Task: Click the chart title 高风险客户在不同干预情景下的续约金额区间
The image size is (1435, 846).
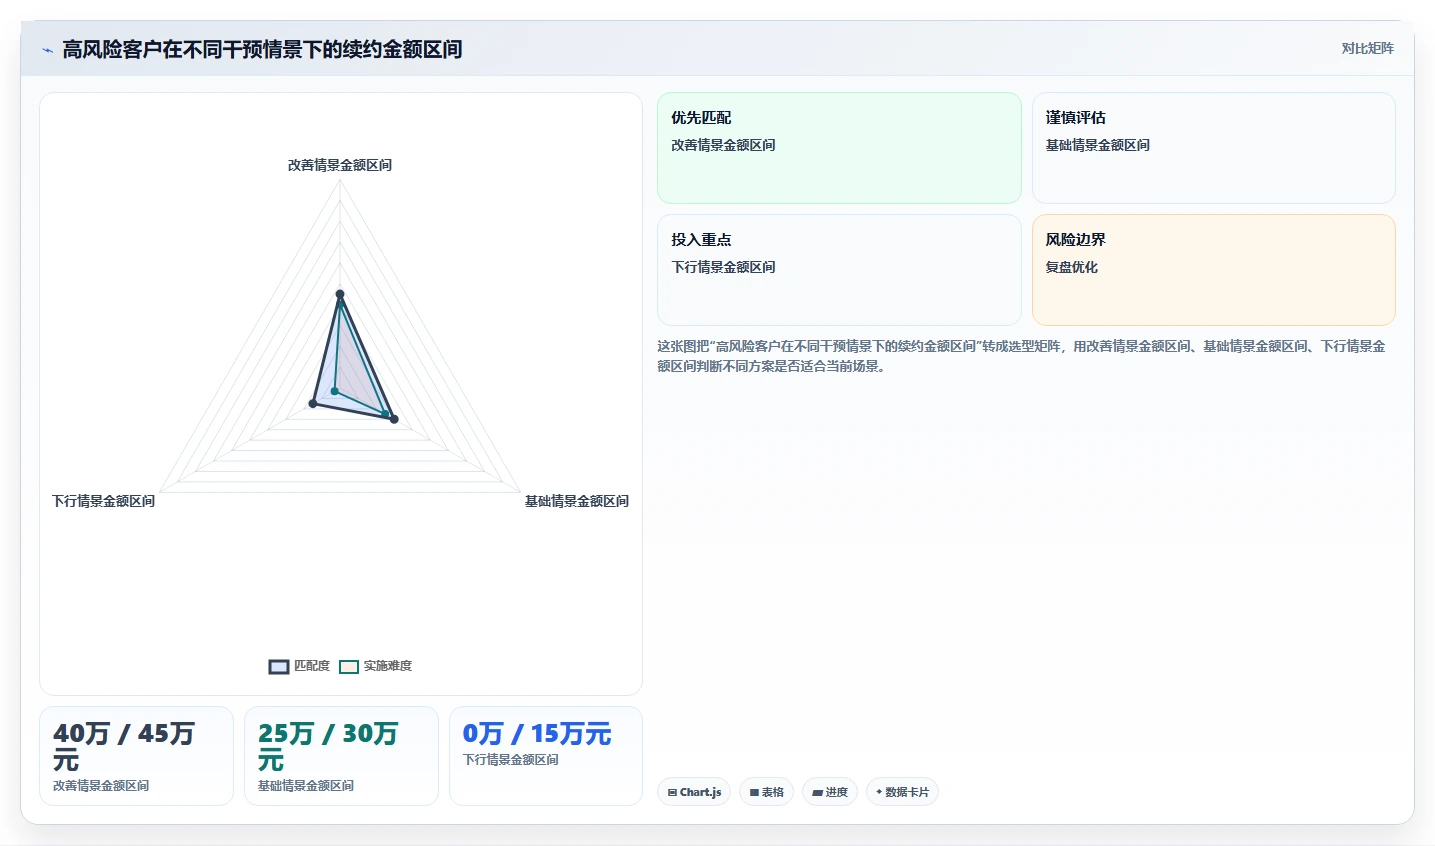Action: tap(262, 49)
